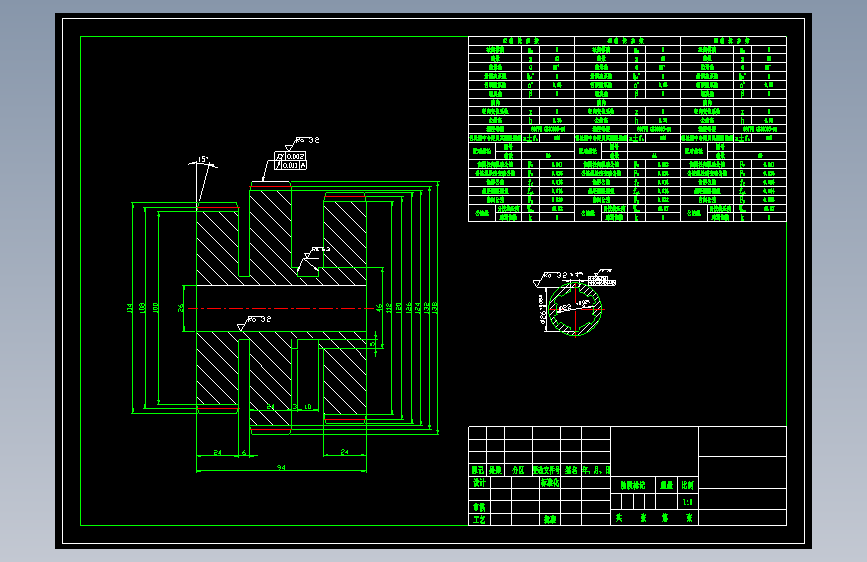The width and height of the screenshot is (867, 562).
Task: Select the 0.01 A runout tolerance frame
Action: (290, 165)
